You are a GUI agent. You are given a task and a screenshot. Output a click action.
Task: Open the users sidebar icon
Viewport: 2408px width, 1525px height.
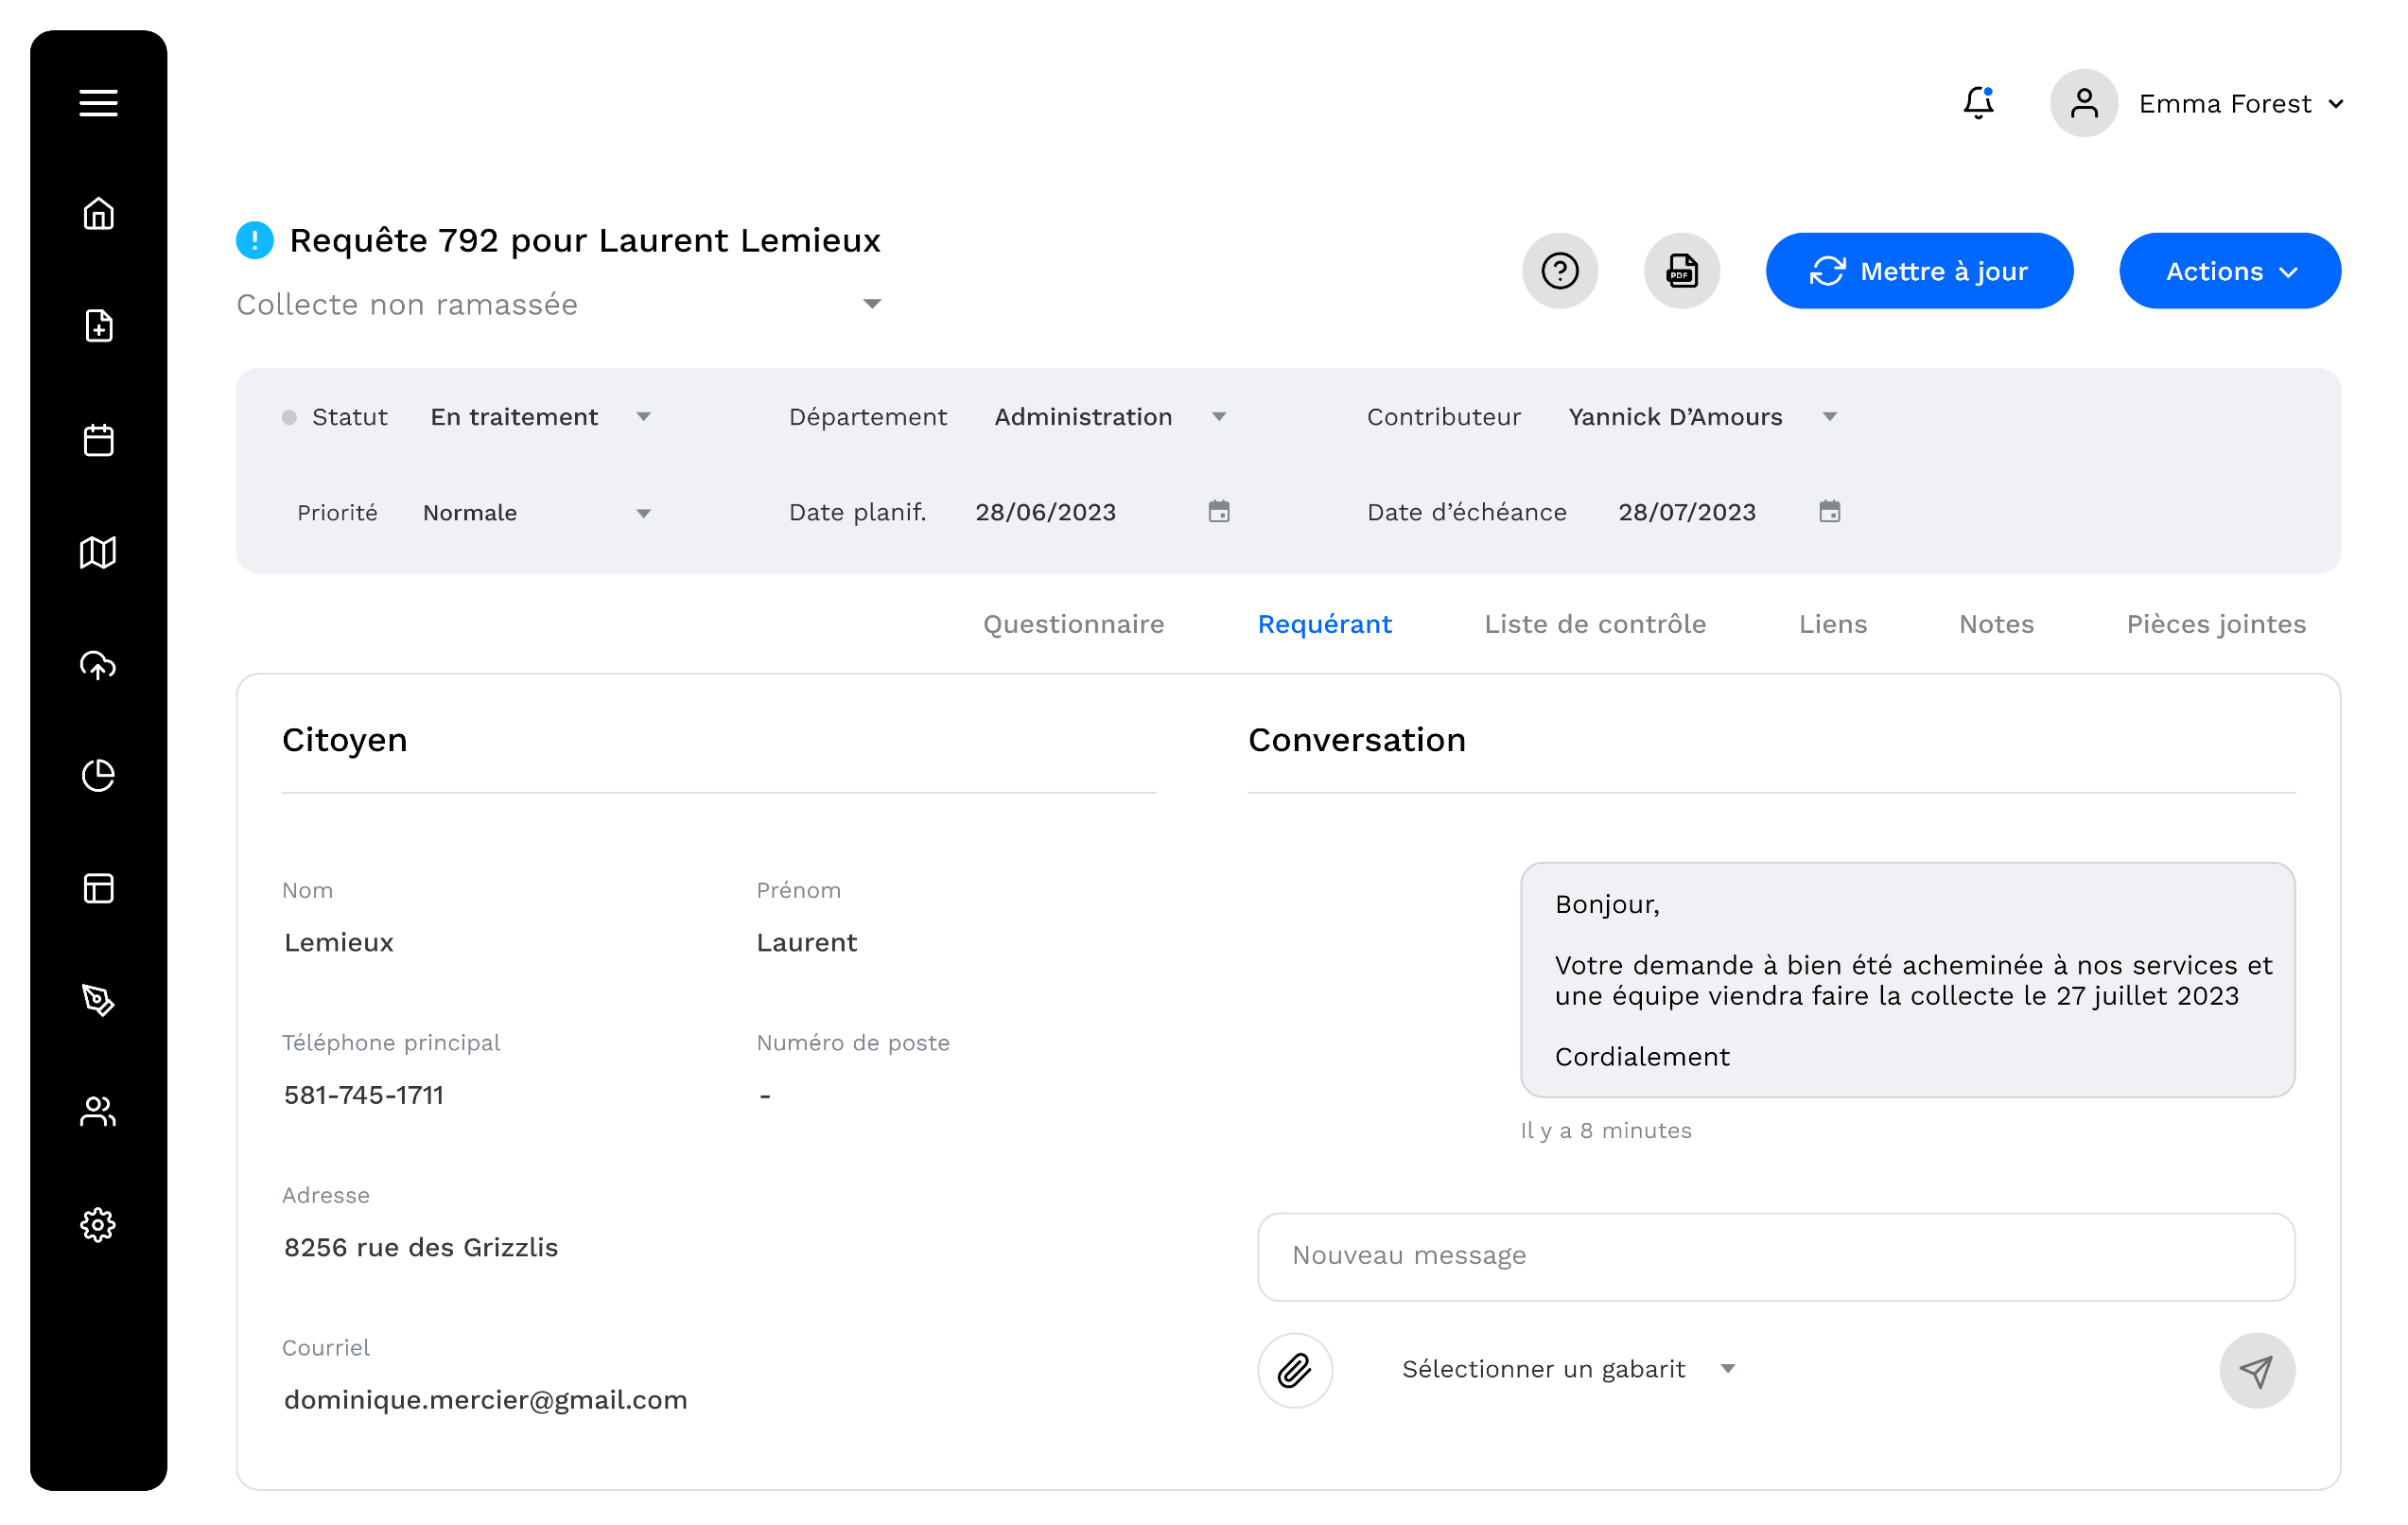[x=98, y=1112]
